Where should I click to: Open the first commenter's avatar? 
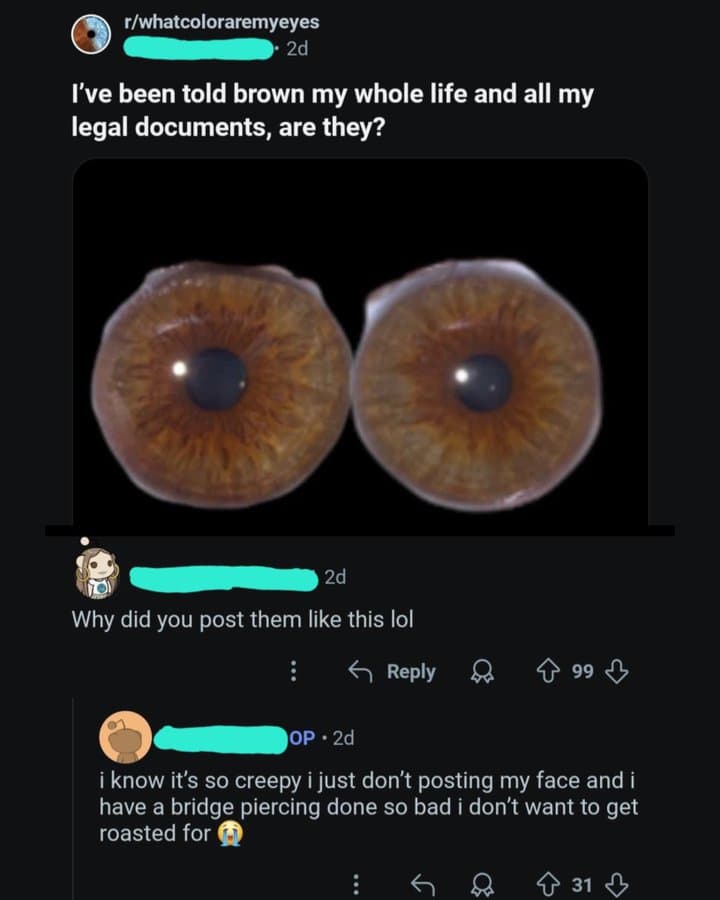[97, 572]
